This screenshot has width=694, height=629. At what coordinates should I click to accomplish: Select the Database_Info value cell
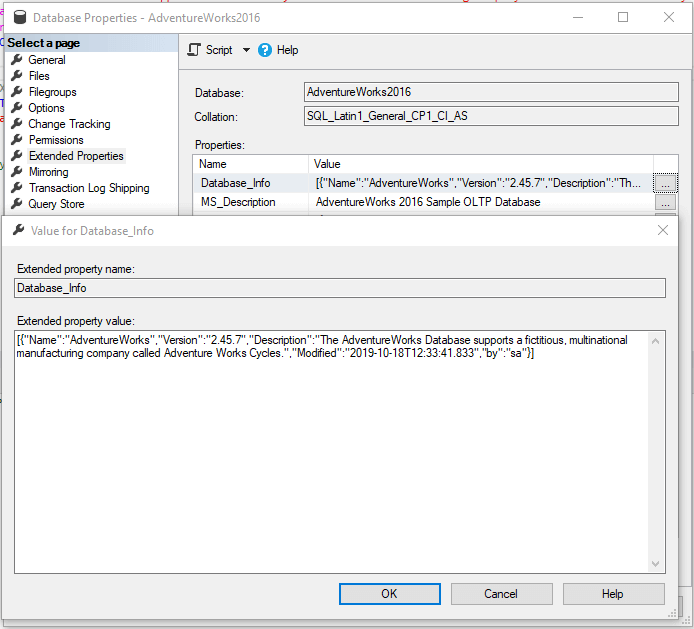[481, 183]
